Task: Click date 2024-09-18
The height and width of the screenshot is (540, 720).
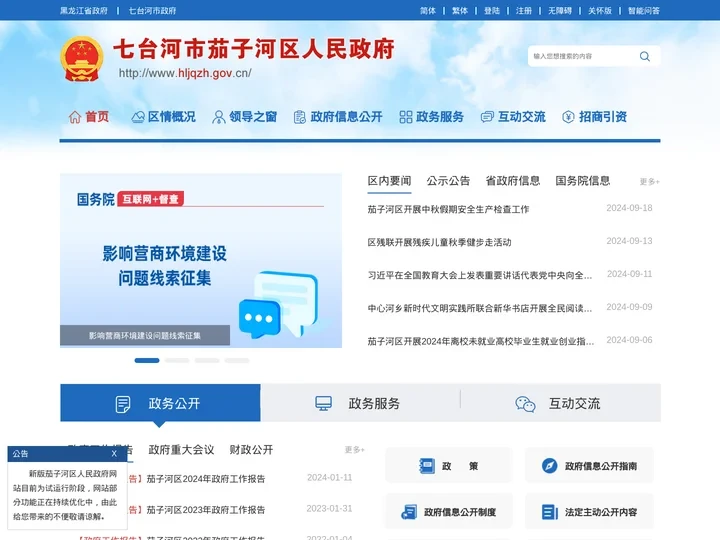Action: tap(629, 208)
